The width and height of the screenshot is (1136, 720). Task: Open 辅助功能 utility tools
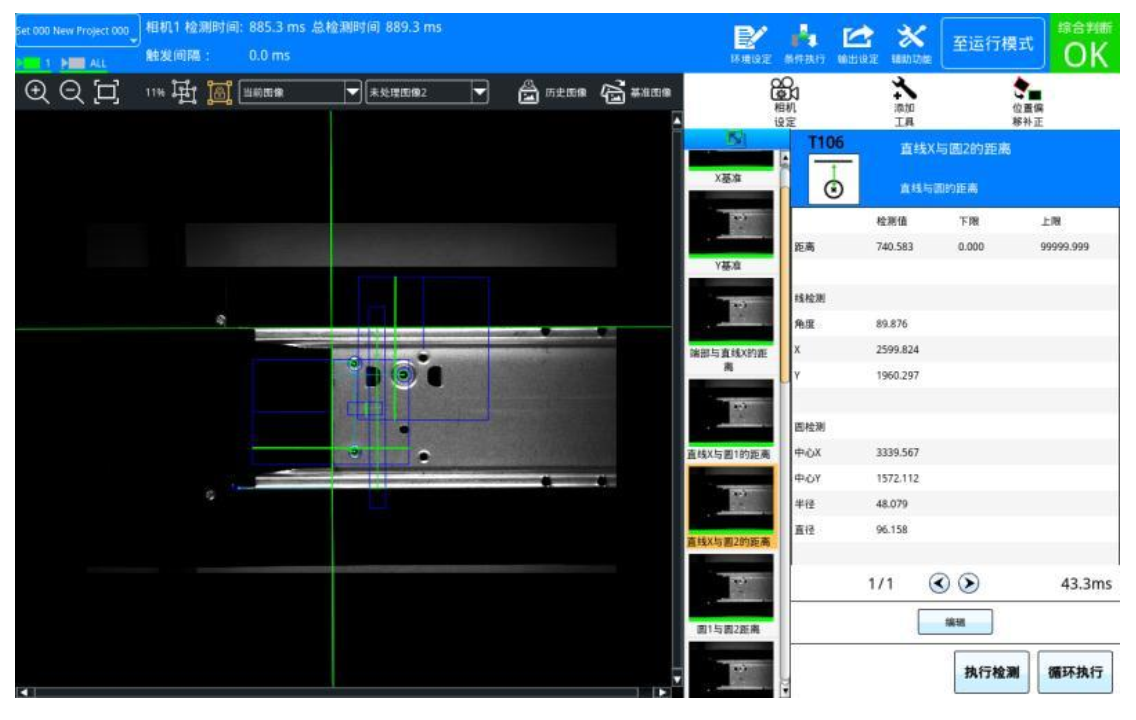tap(911, 44)
